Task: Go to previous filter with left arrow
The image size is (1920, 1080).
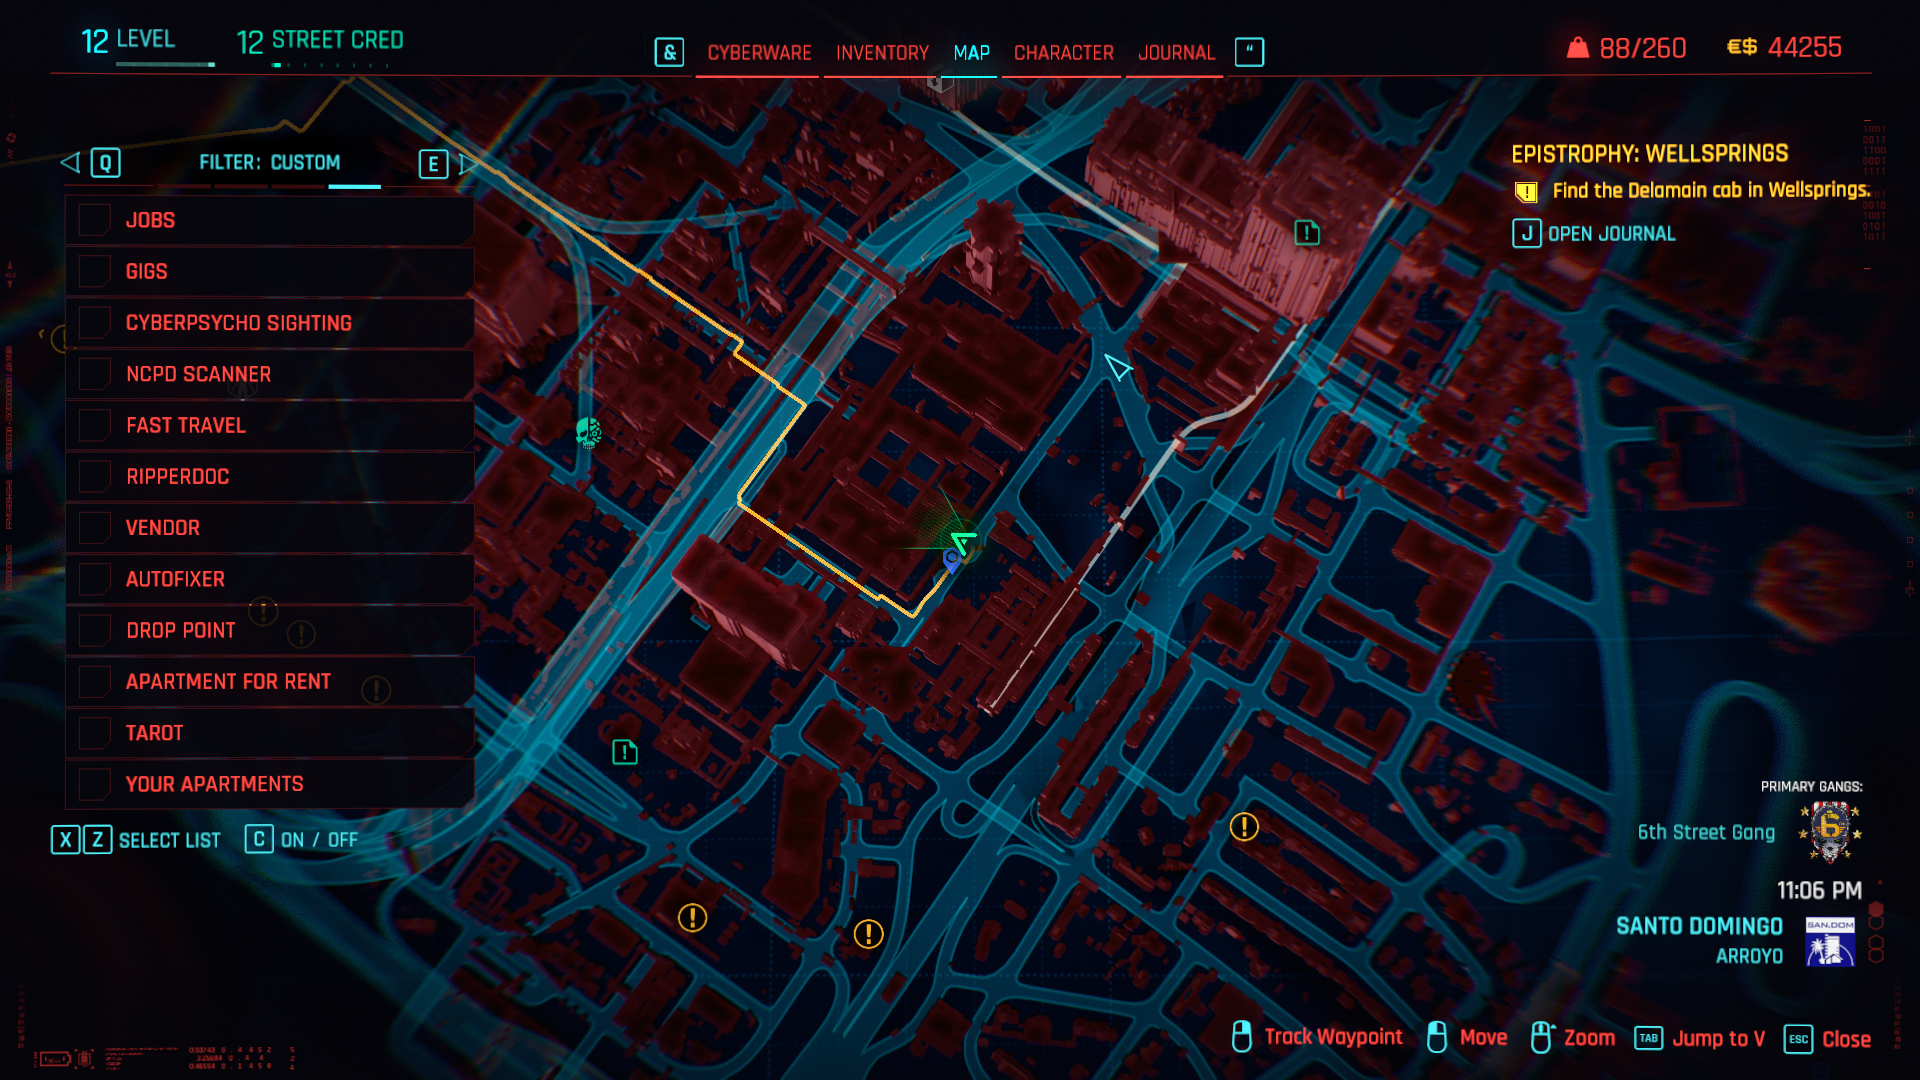Action: (x=70, y=163)
